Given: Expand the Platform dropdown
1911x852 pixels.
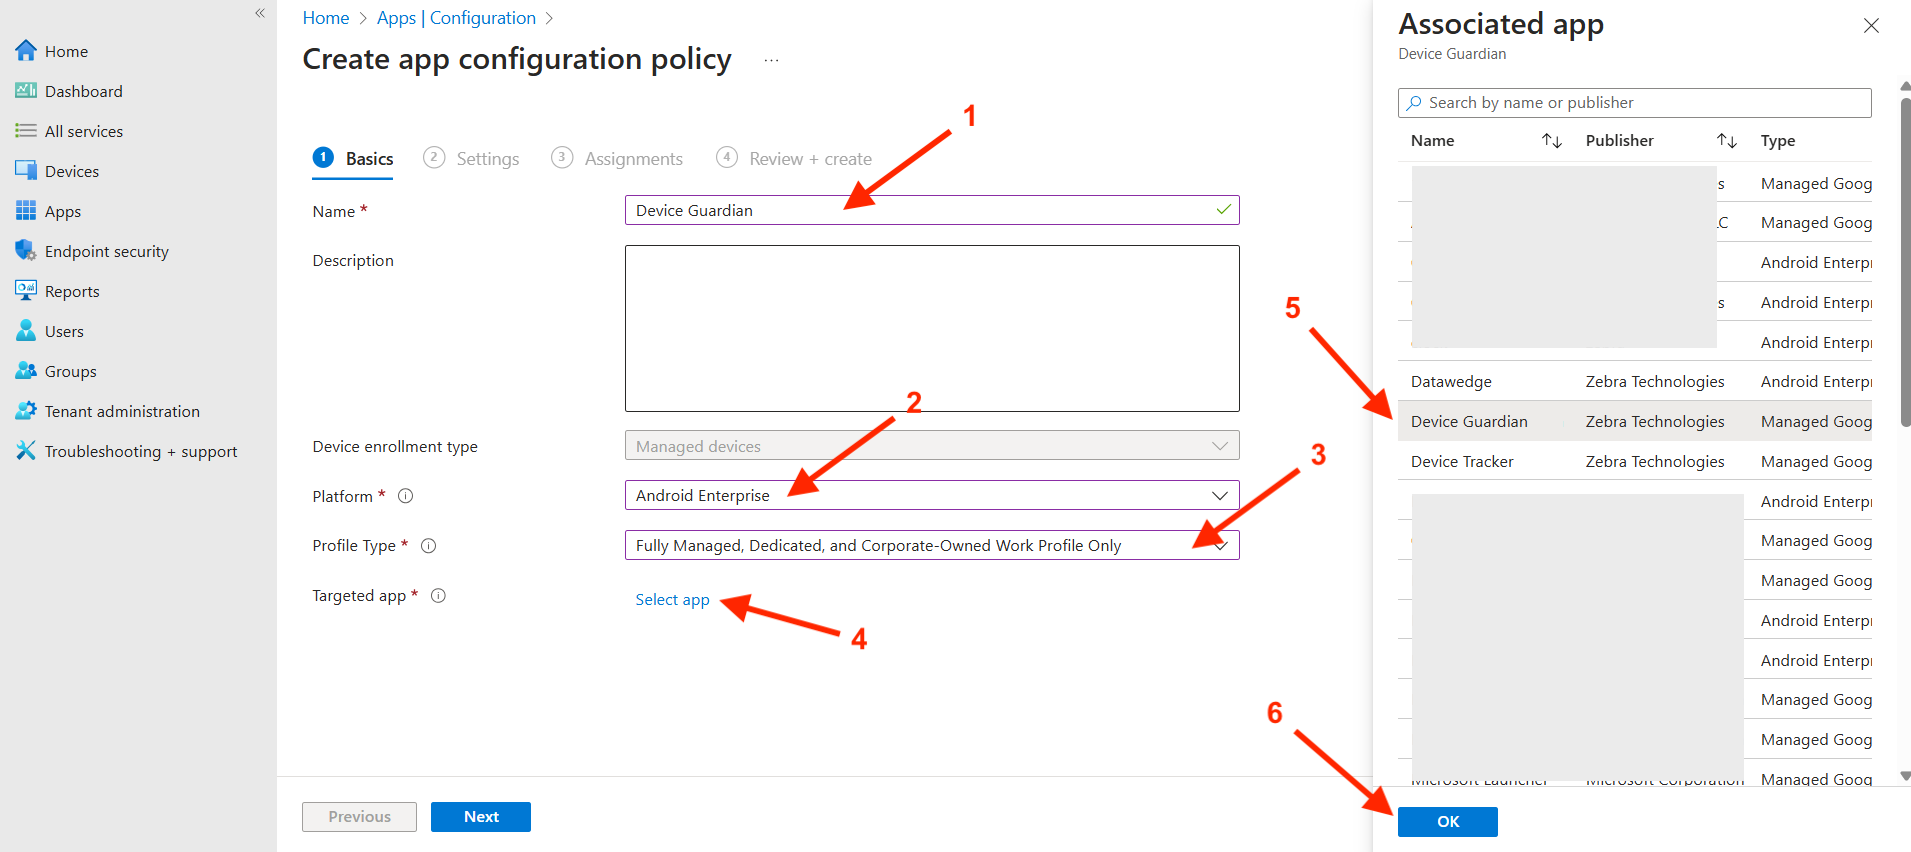Looking at the screenshot, I should 1219,496.
